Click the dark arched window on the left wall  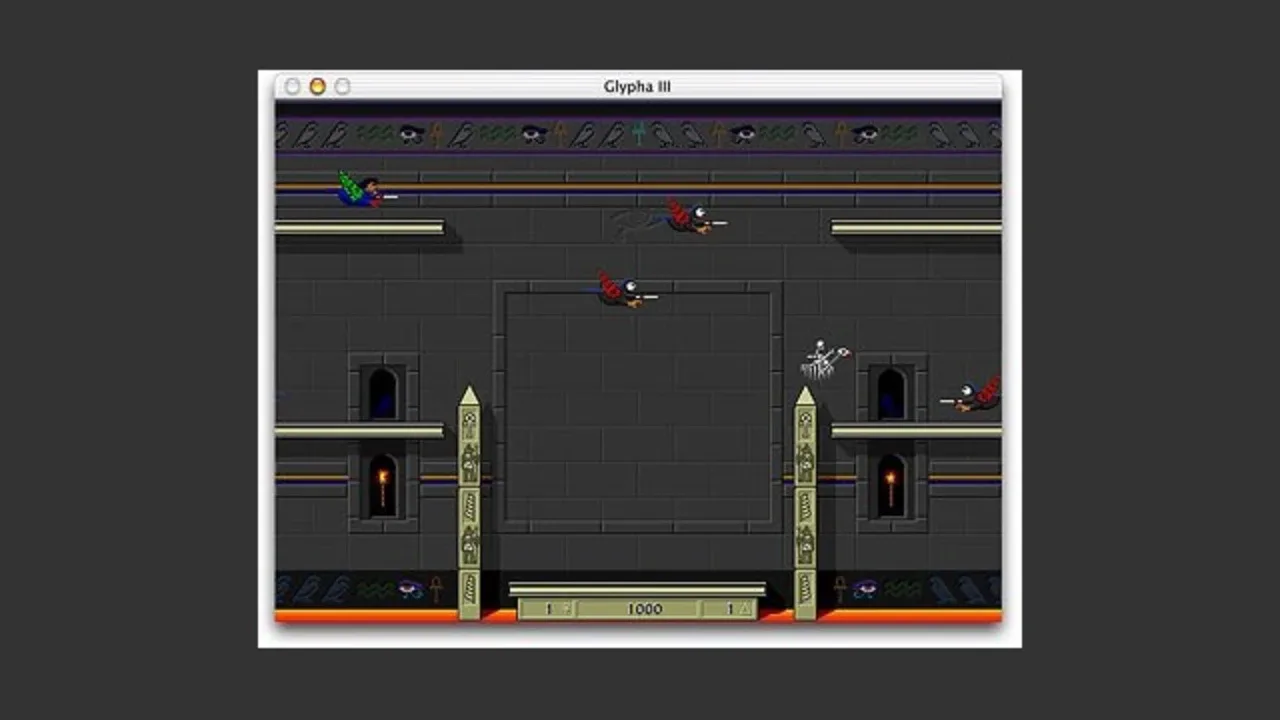382,393
